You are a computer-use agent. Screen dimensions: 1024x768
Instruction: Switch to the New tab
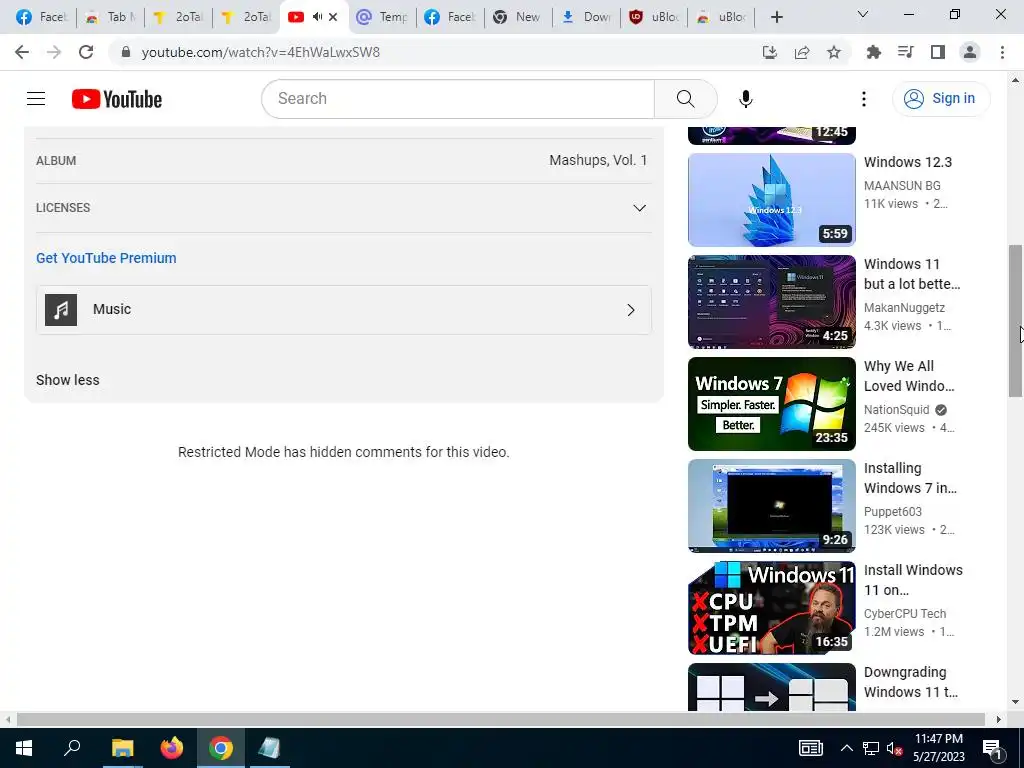(x=518, y=17)
